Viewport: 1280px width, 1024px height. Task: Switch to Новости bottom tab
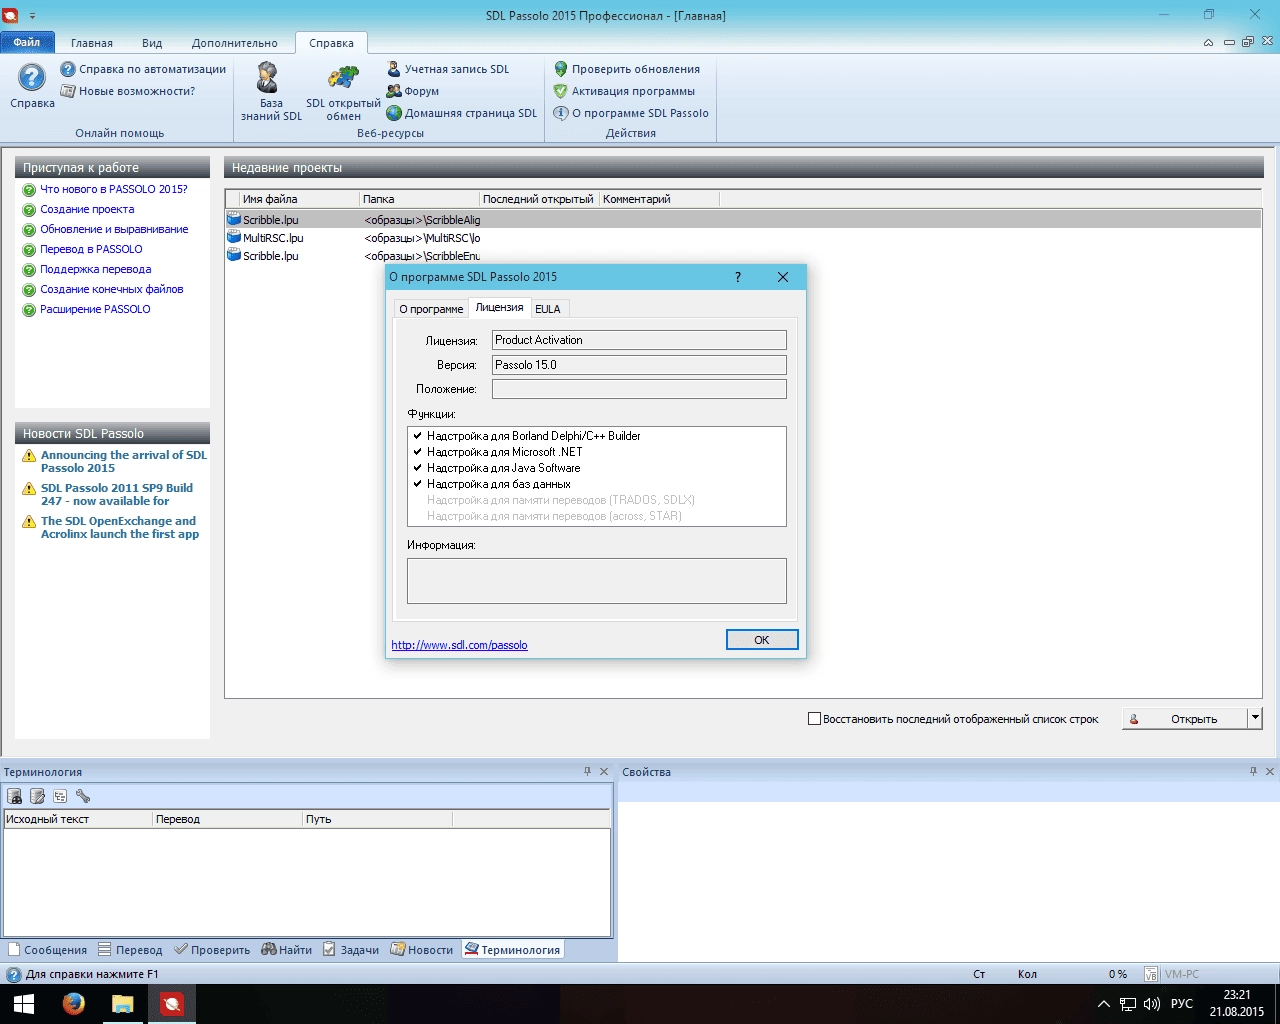tap(422, 950)
